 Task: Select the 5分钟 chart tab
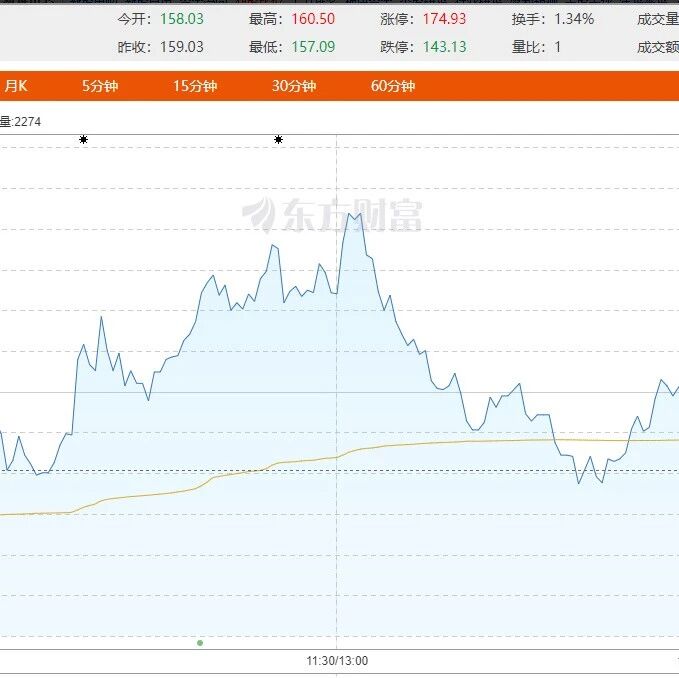point(100,86)
